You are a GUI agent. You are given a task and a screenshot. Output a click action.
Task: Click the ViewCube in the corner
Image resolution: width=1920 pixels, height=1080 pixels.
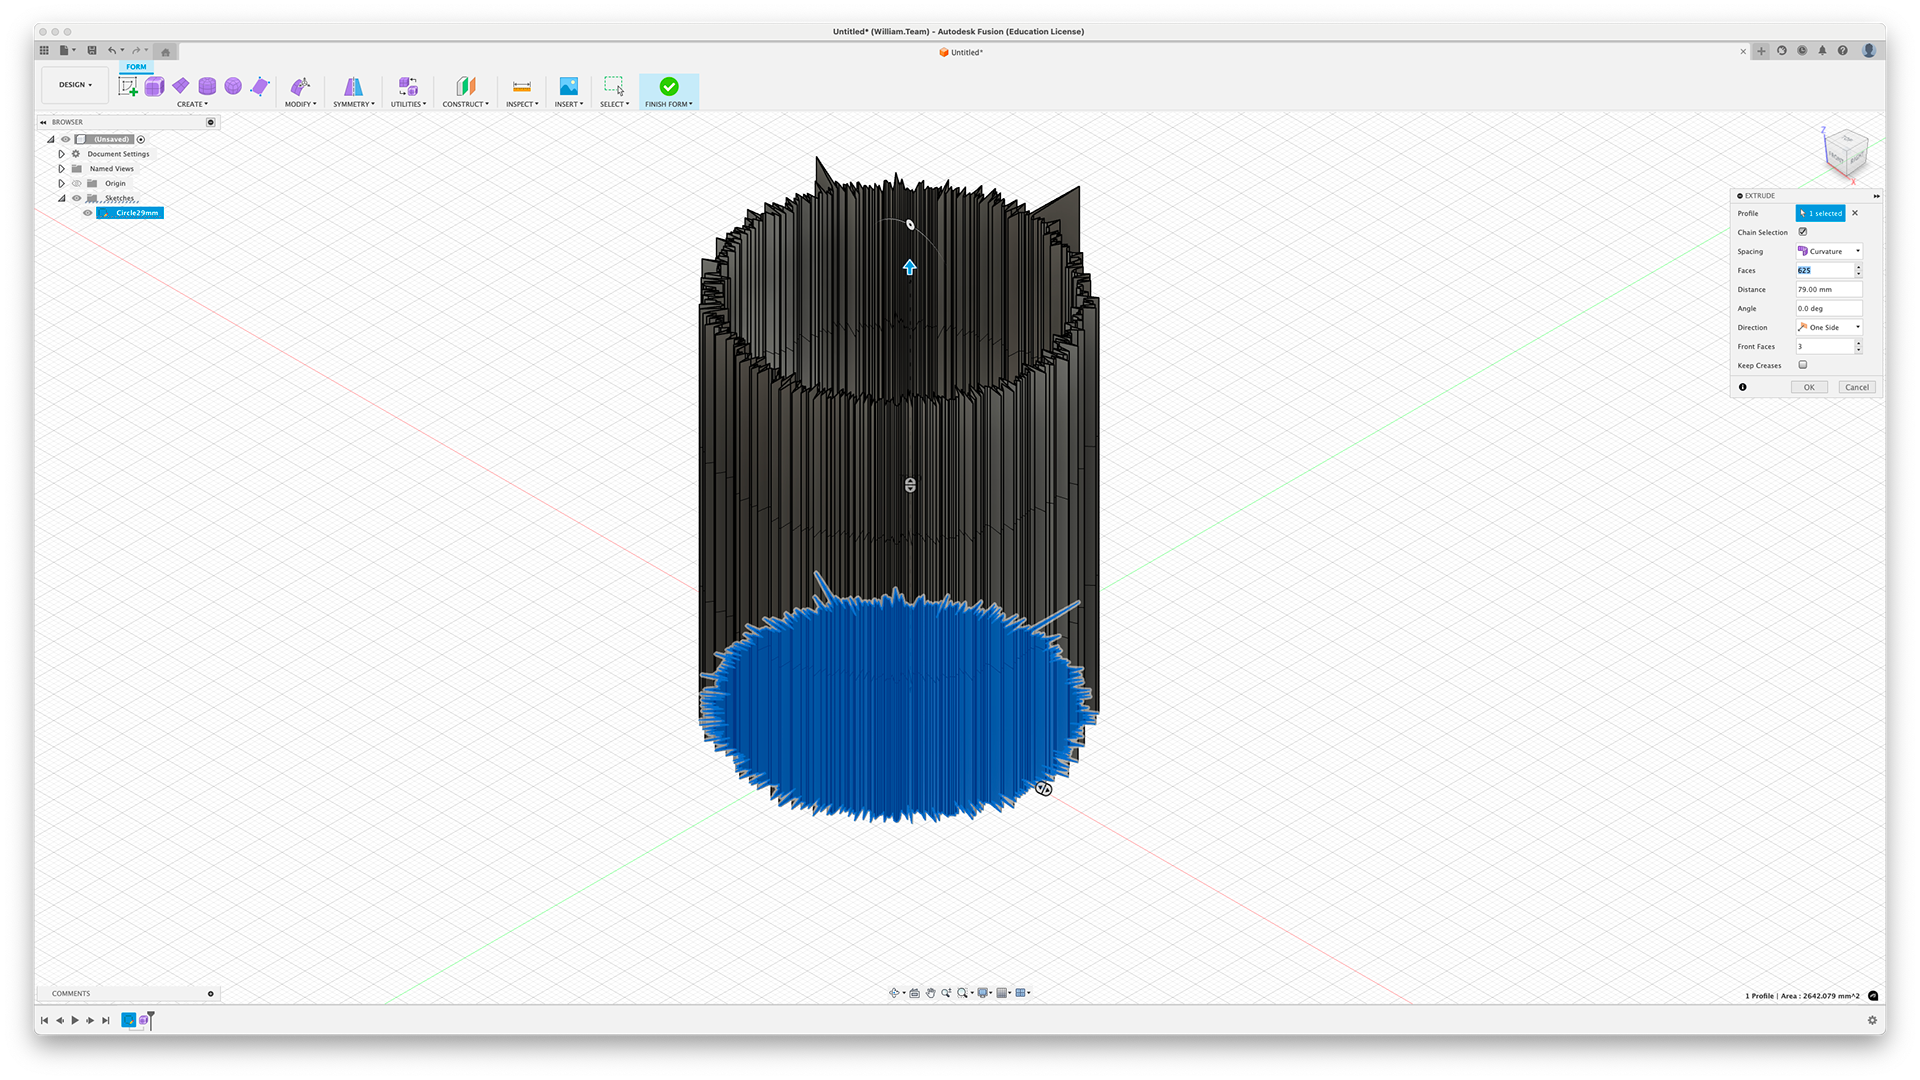click(1846, 153)
